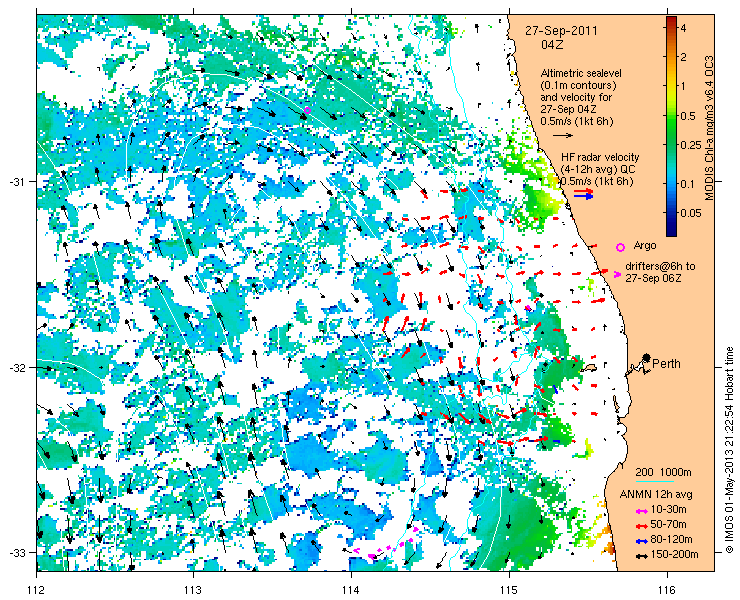Click the magenta Argo circle in legend
740x600 pixels.
point(621,247)
